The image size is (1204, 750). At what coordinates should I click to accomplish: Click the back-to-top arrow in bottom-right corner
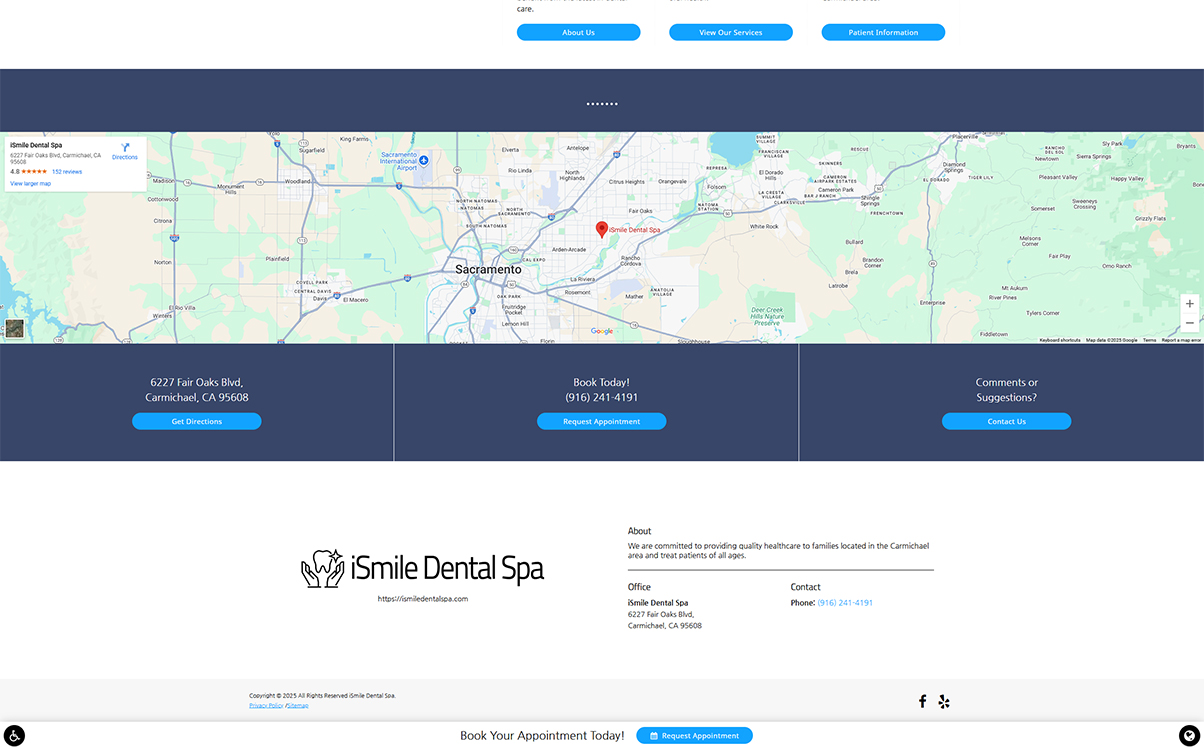point(1189,735)
